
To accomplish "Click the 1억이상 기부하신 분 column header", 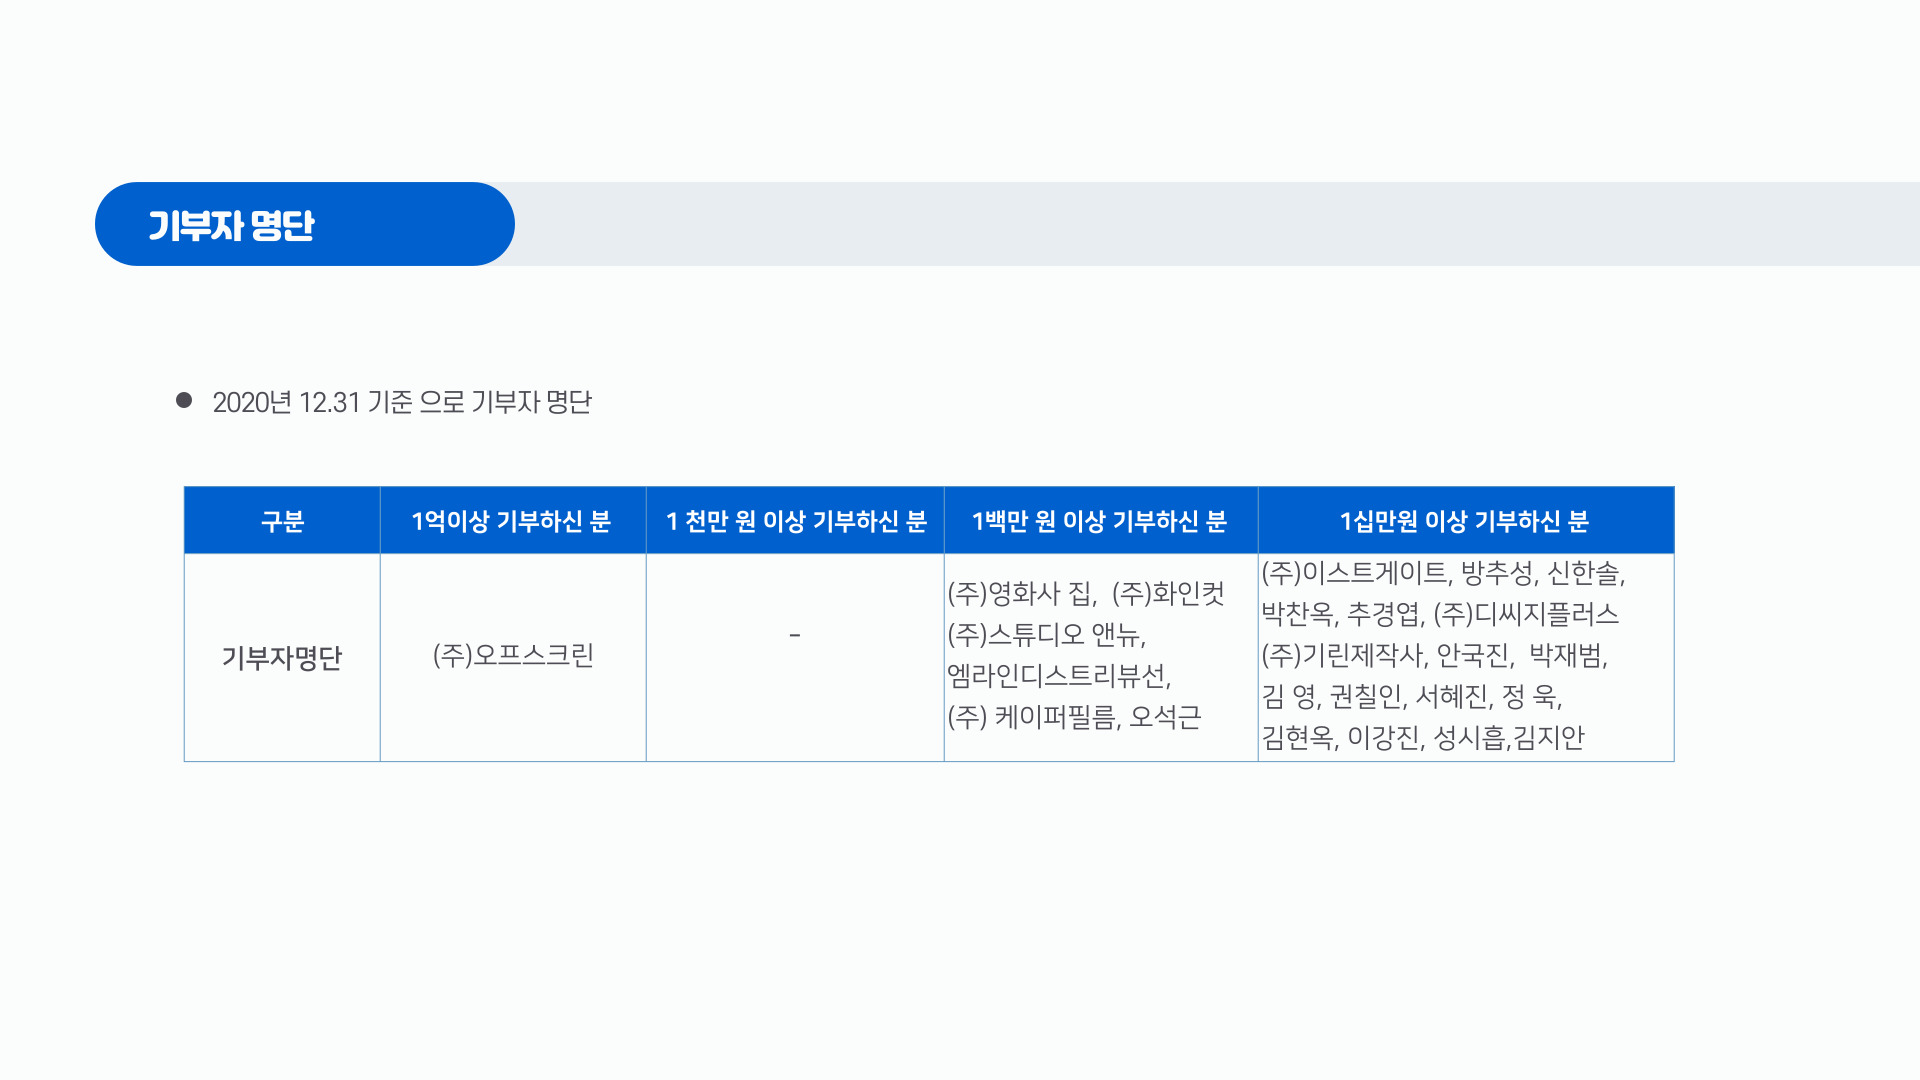I will [513, 520].
